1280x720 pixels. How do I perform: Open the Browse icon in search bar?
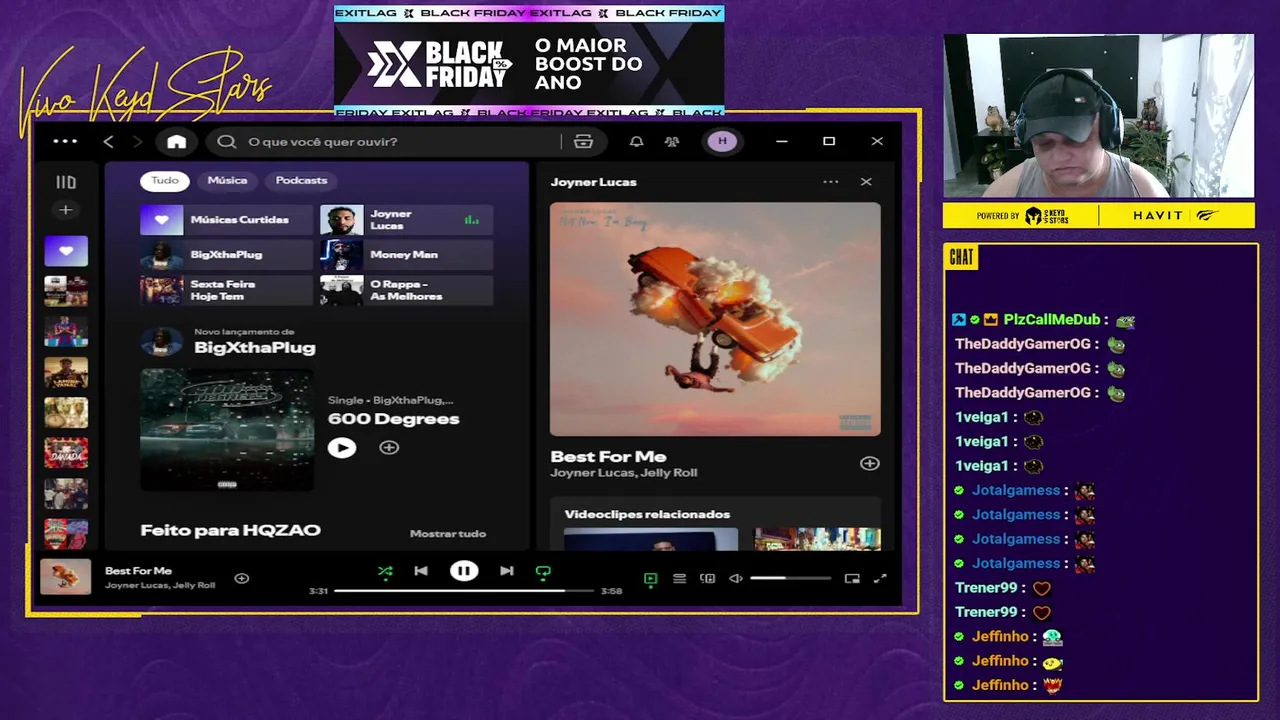pyautogui.click(x=583, y=142)
